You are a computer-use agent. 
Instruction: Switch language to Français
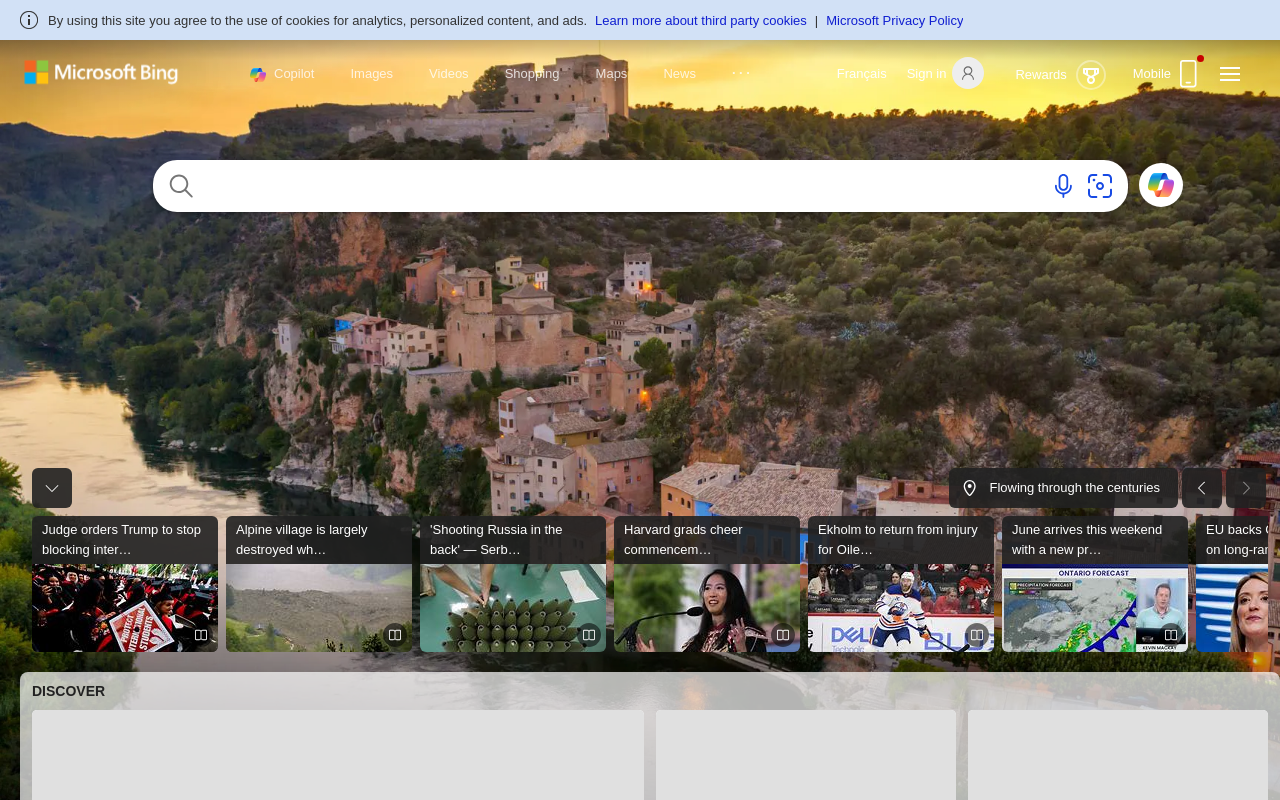pos(861,73)
